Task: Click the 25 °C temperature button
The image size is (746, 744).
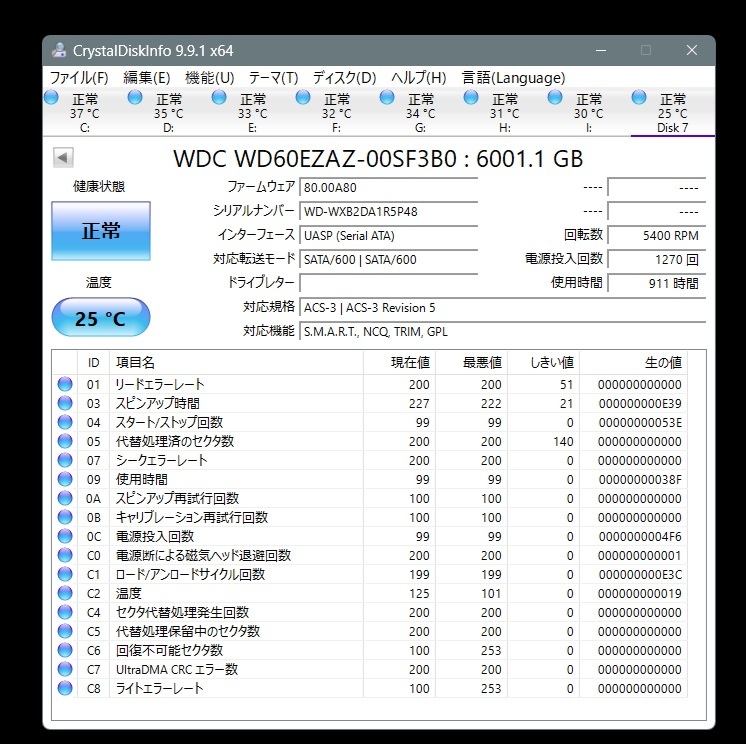Action: pos(101,317)
